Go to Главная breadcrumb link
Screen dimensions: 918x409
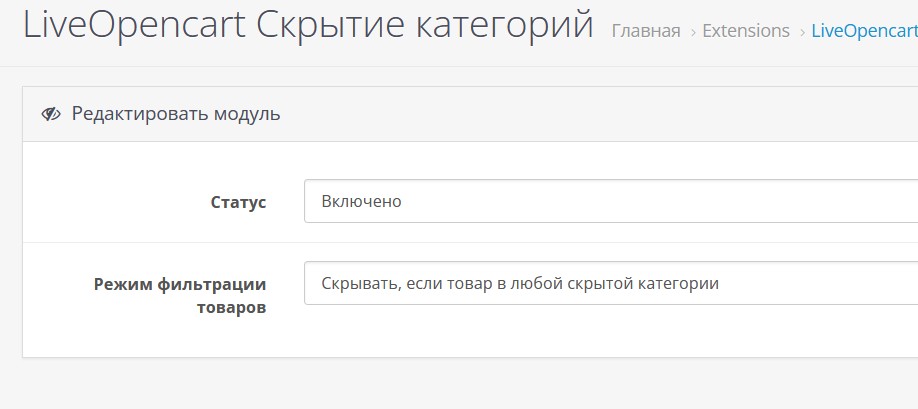[x=646, y=30]
